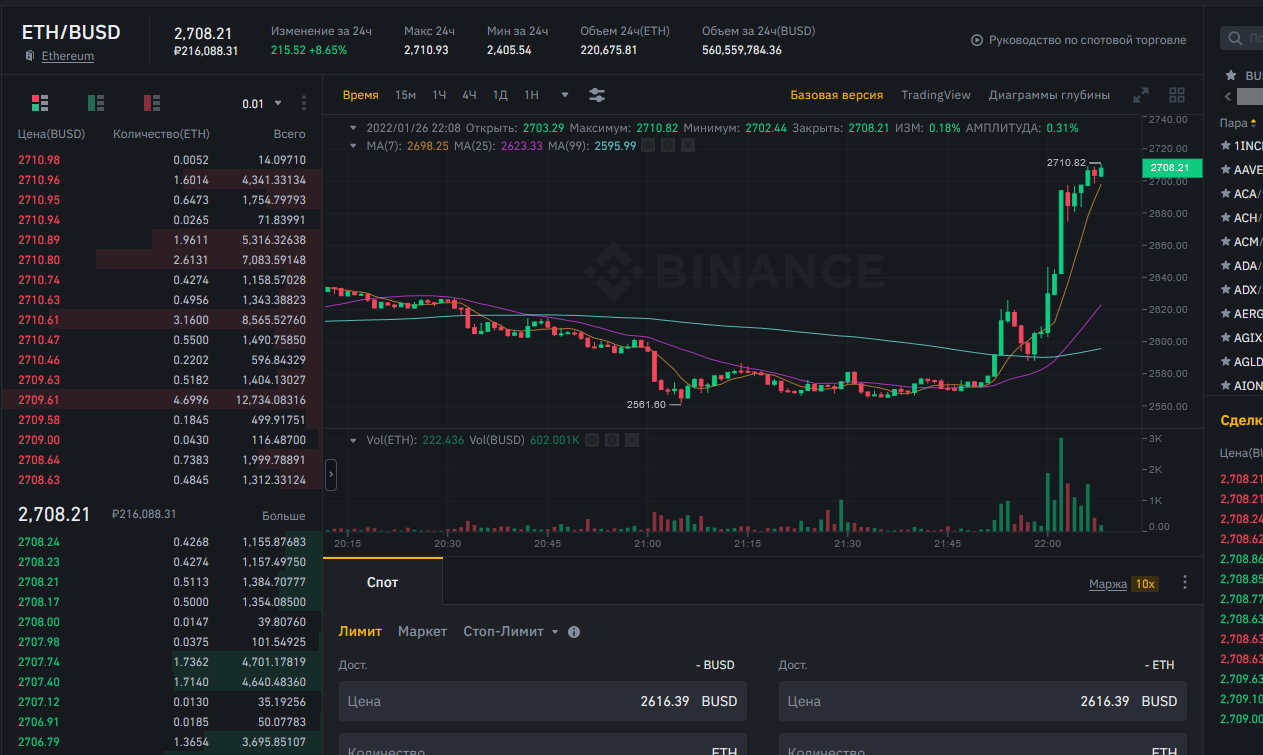Open the spot trading guide link
The width and height of the screenshot is (1263, 755).
click(x=1078, y=40)
